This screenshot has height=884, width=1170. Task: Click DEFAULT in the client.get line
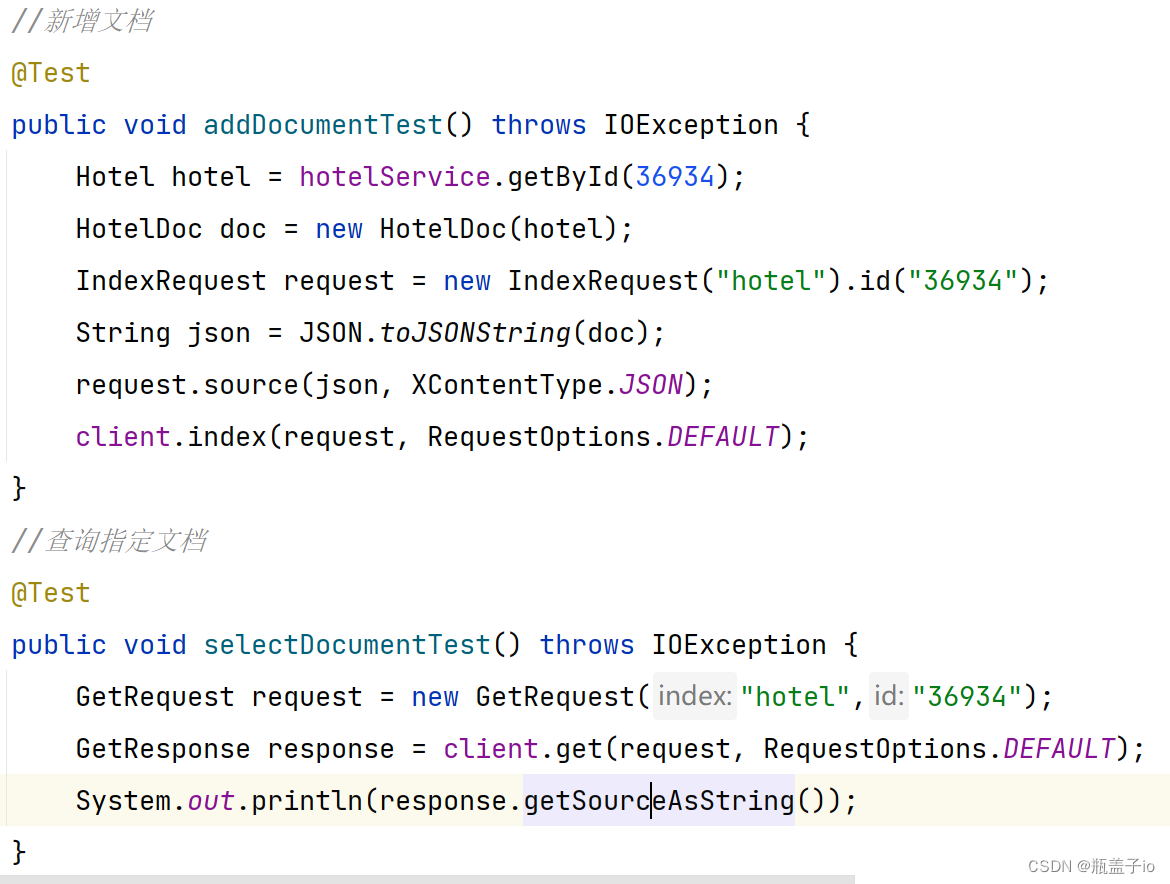point(1059,749)
